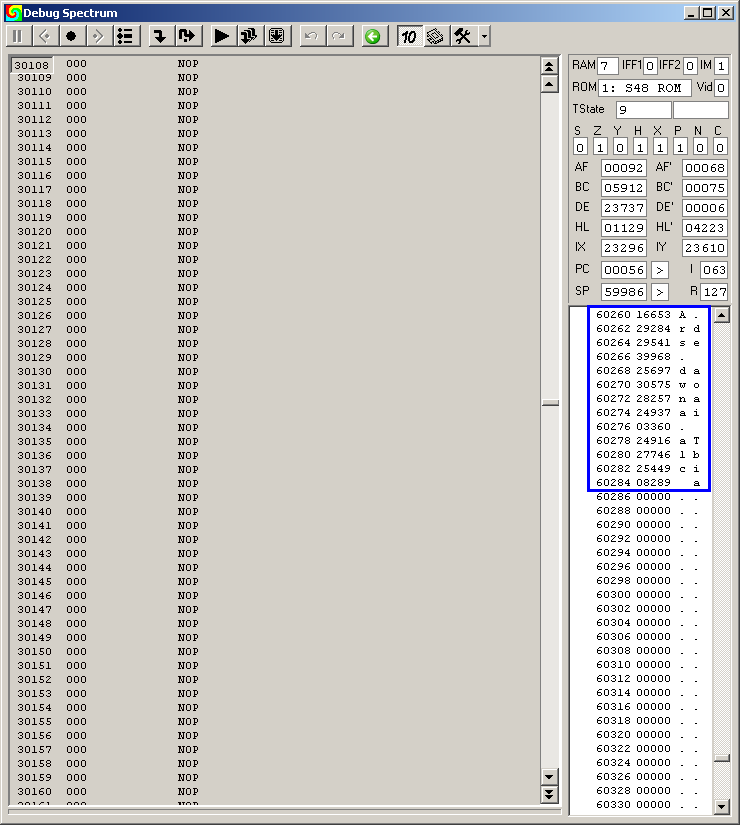Open the breakpoints list icon

pos(125,36)
